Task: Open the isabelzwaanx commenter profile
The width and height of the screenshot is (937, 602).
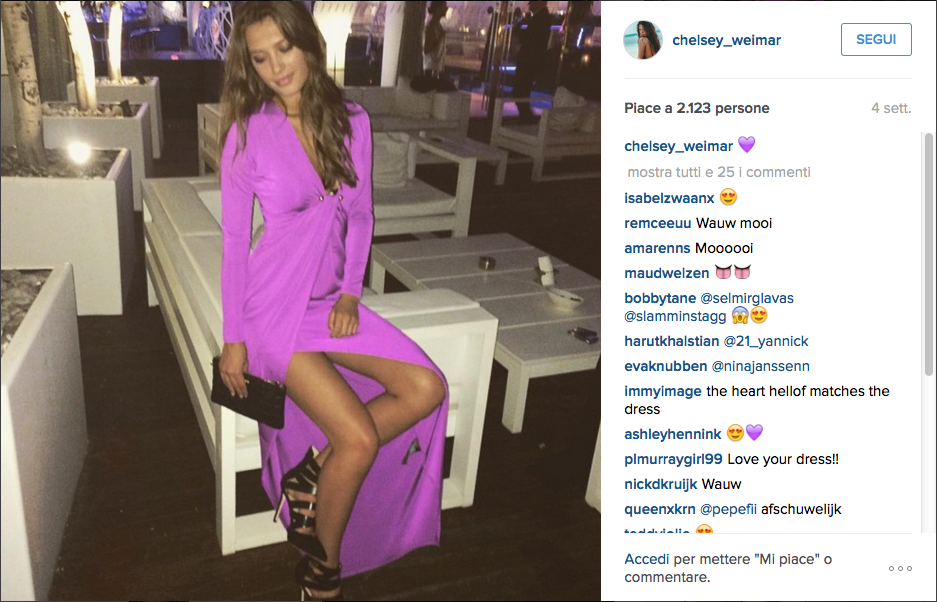Action: [x=669, y=198]
